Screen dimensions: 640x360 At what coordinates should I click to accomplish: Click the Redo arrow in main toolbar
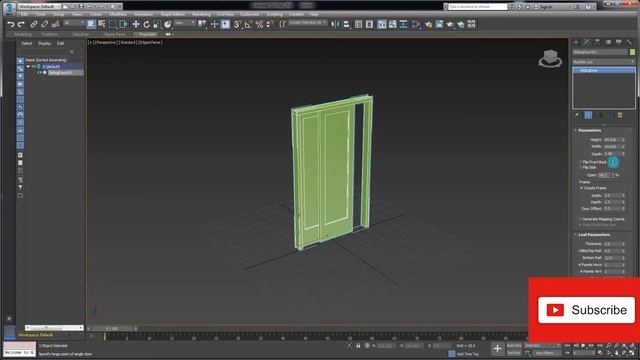click(x=21, y=24)
